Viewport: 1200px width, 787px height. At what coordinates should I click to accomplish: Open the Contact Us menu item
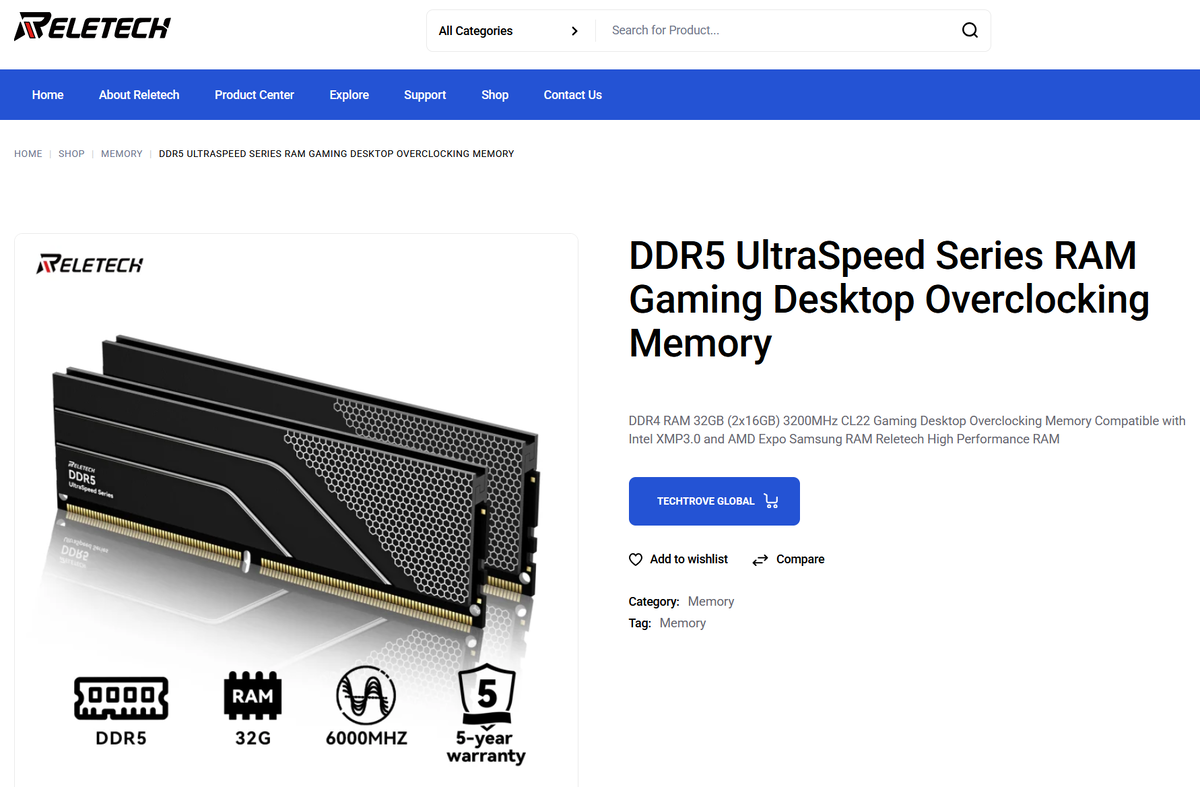573,95
